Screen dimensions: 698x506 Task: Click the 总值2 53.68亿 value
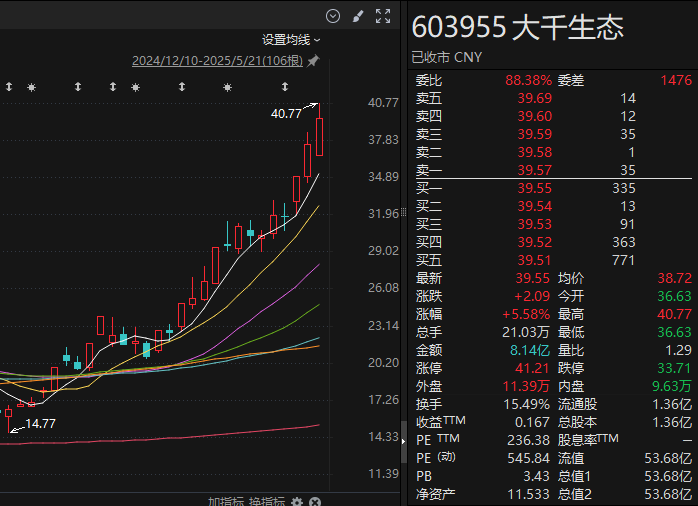668,494
